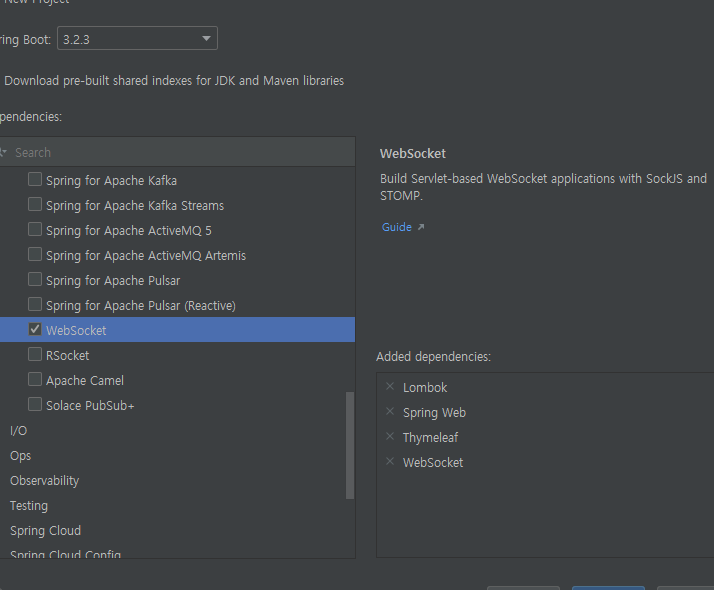Viewport: 714px width, 590px height.
Task: Click the RSocket row label
Action: tap(67, 356)
